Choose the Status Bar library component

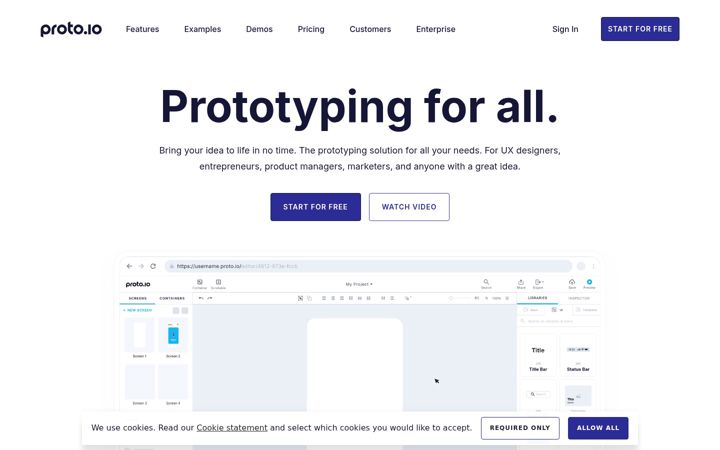coord(578,354)
